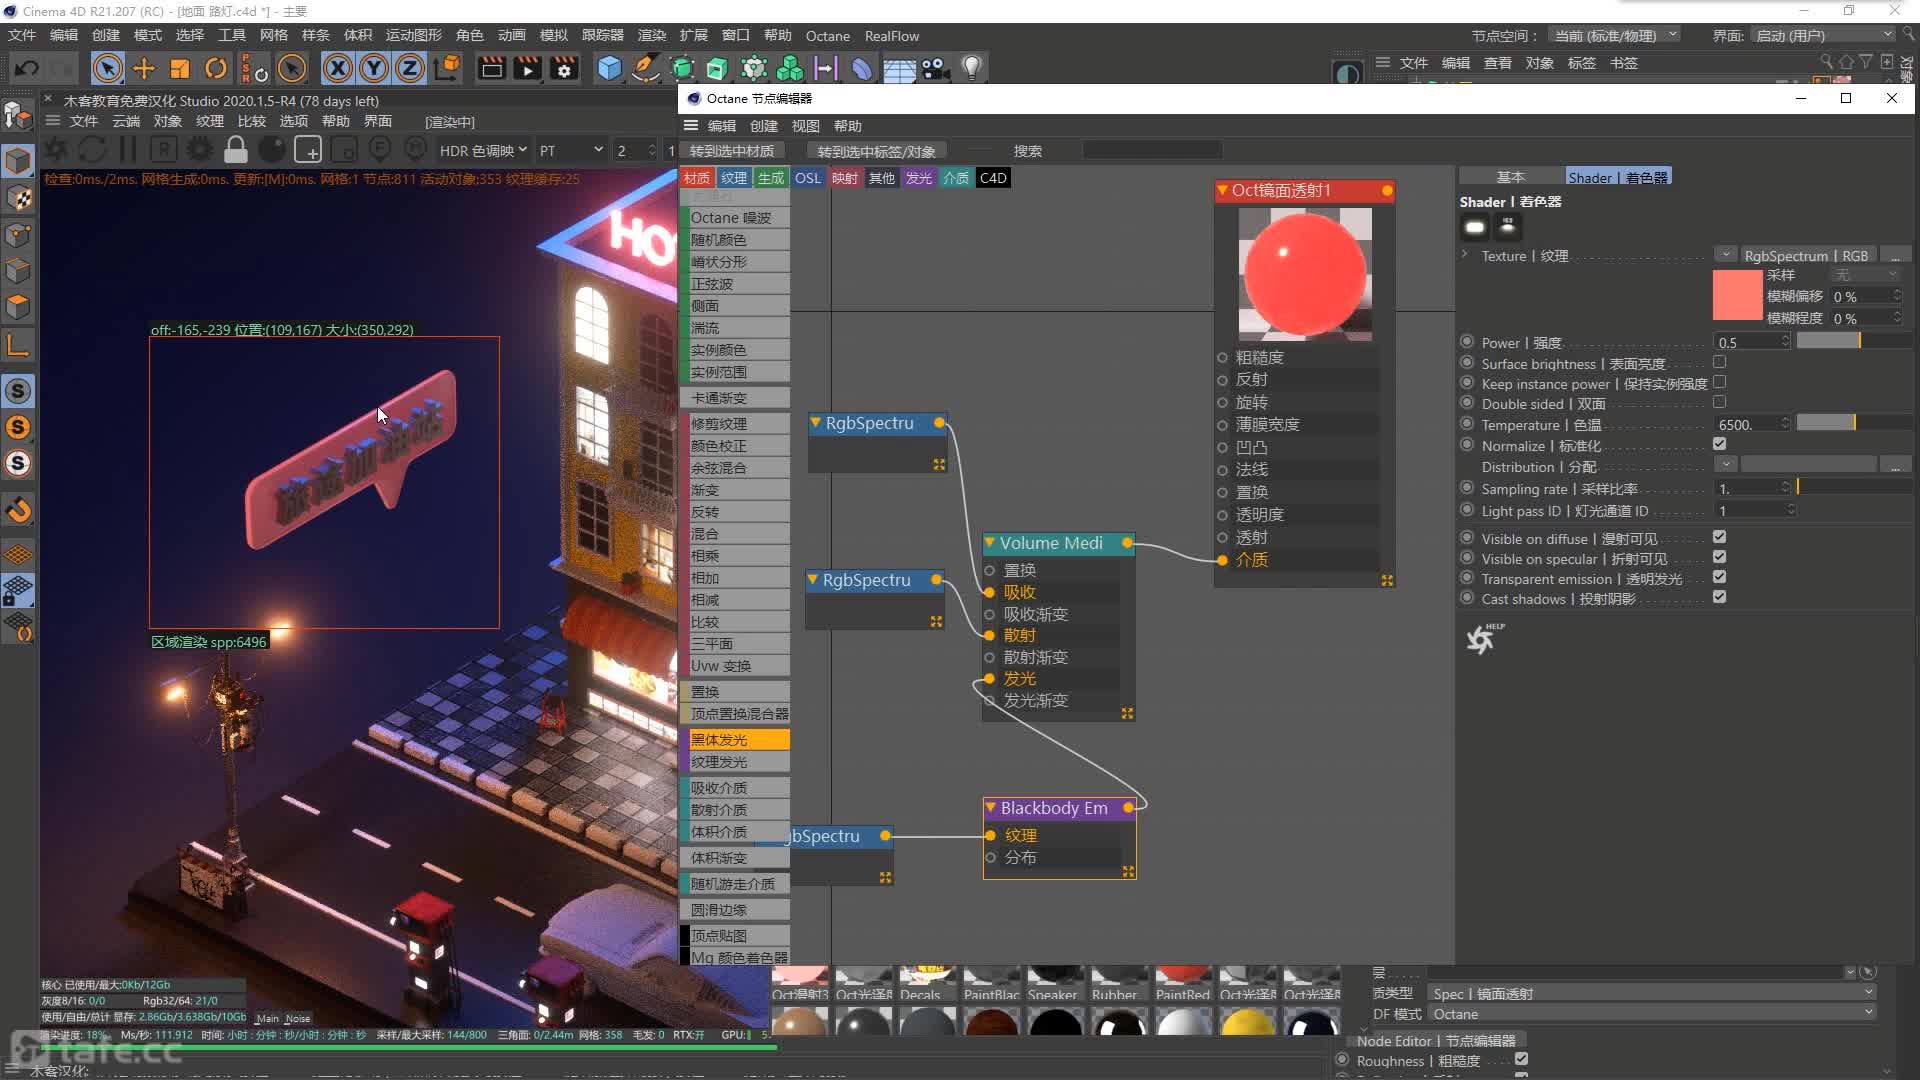Add a Light object

971,68
